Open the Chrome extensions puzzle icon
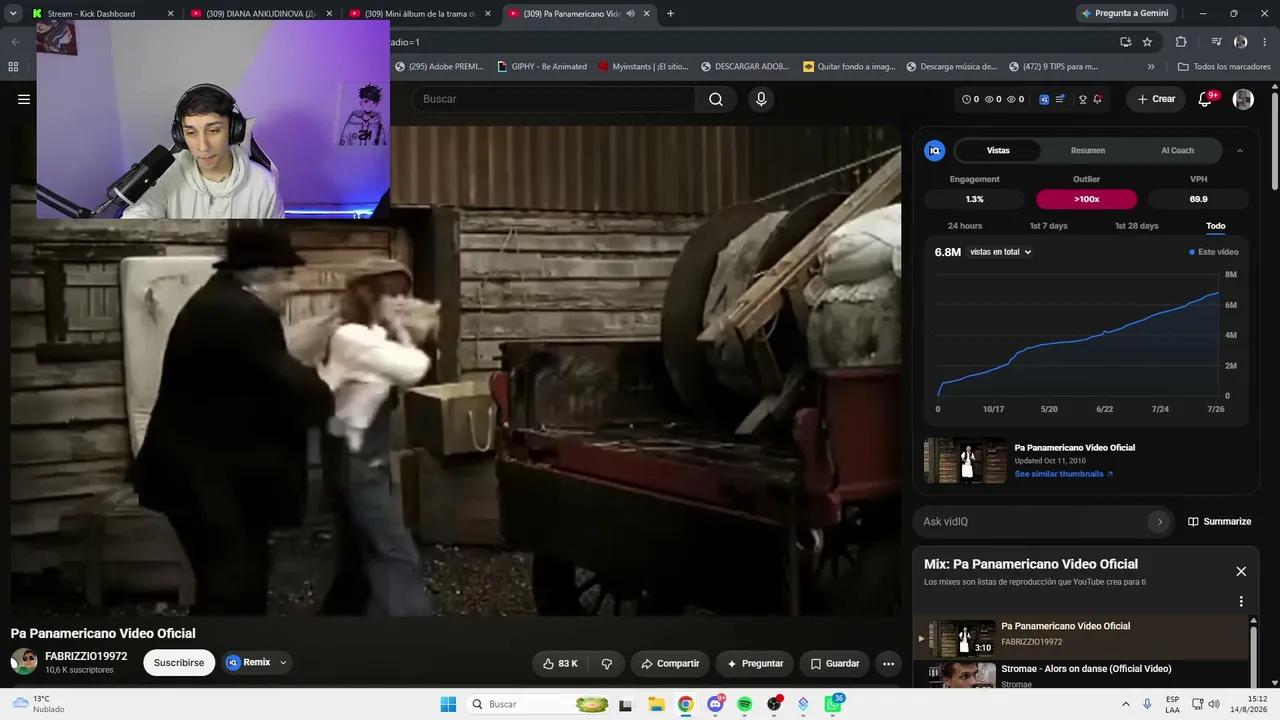This screenshot has width=1280, height=720. (x=1181, y=42)
